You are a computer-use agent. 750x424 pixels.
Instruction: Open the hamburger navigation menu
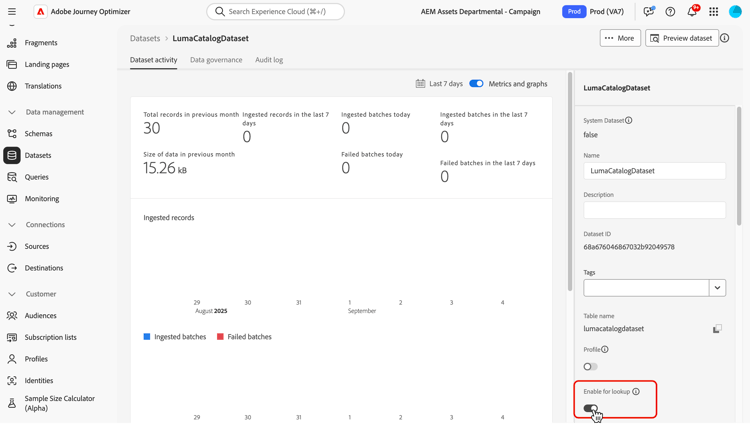click(11, 11)
